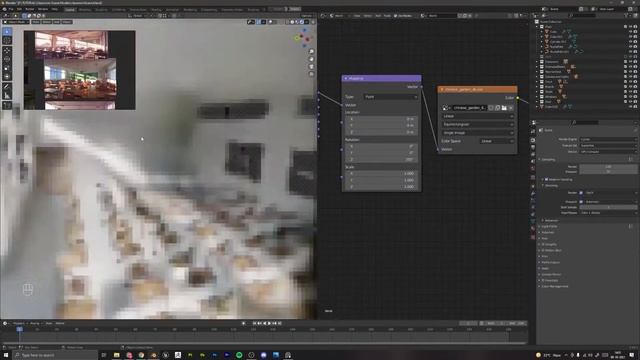This screenshot has width=640, height=360.
Task: Click the Windows taskbar search box
Action: point(55,355)
